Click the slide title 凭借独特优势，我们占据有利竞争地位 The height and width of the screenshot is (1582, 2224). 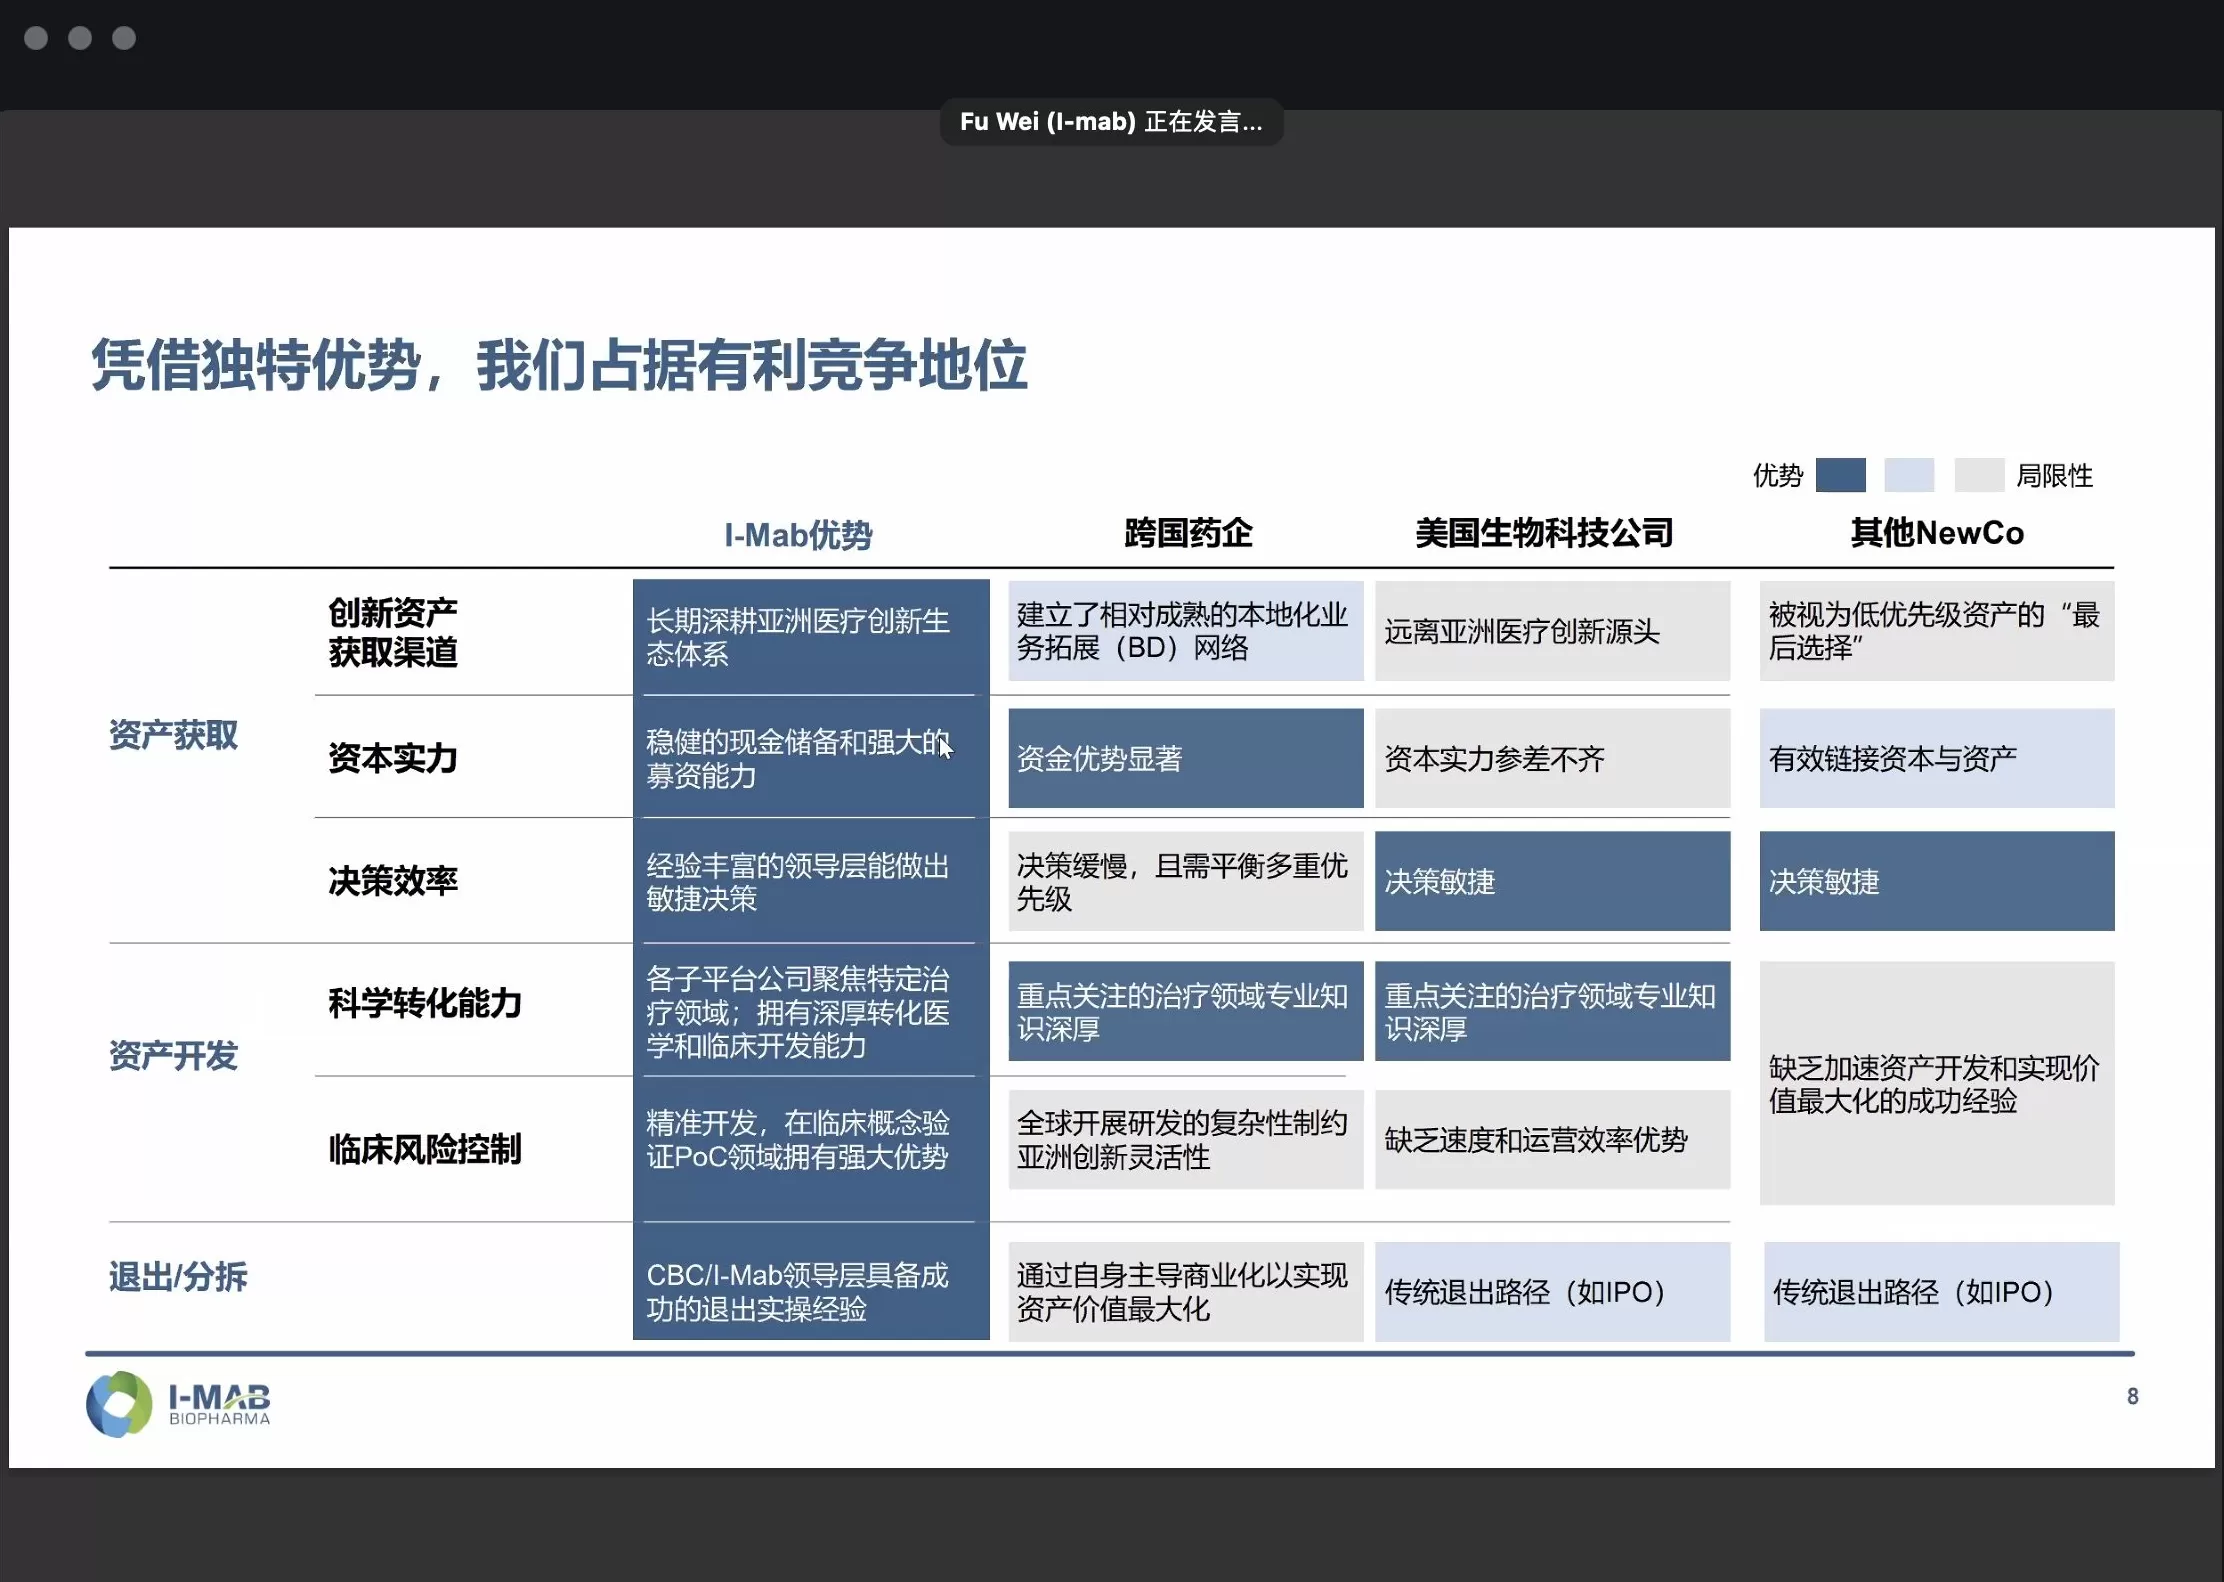click(x=559, y=365)
